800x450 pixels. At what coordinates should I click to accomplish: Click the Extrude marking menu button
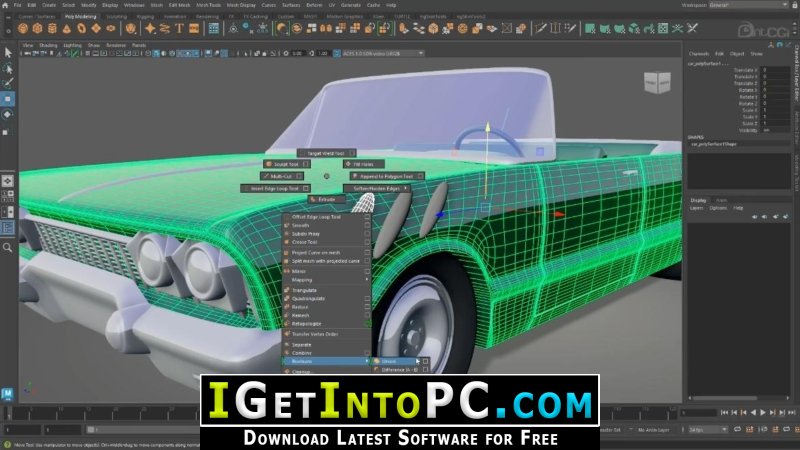[327, 199]
